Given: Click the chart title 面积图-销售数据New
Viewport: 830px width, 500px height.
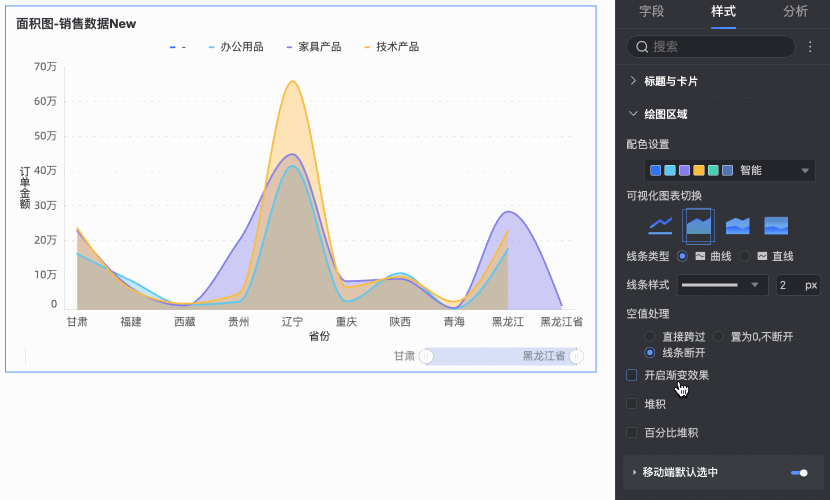Looking at the screenshot, I should (76, 24).
